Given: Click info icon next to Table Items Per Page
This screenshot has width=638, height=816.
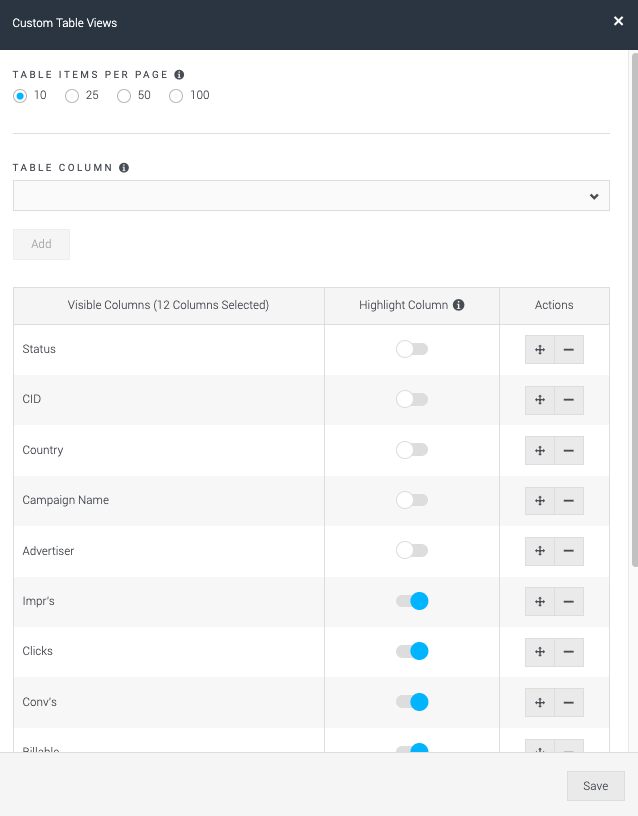Looking at the screenshot, I should 179,74.
